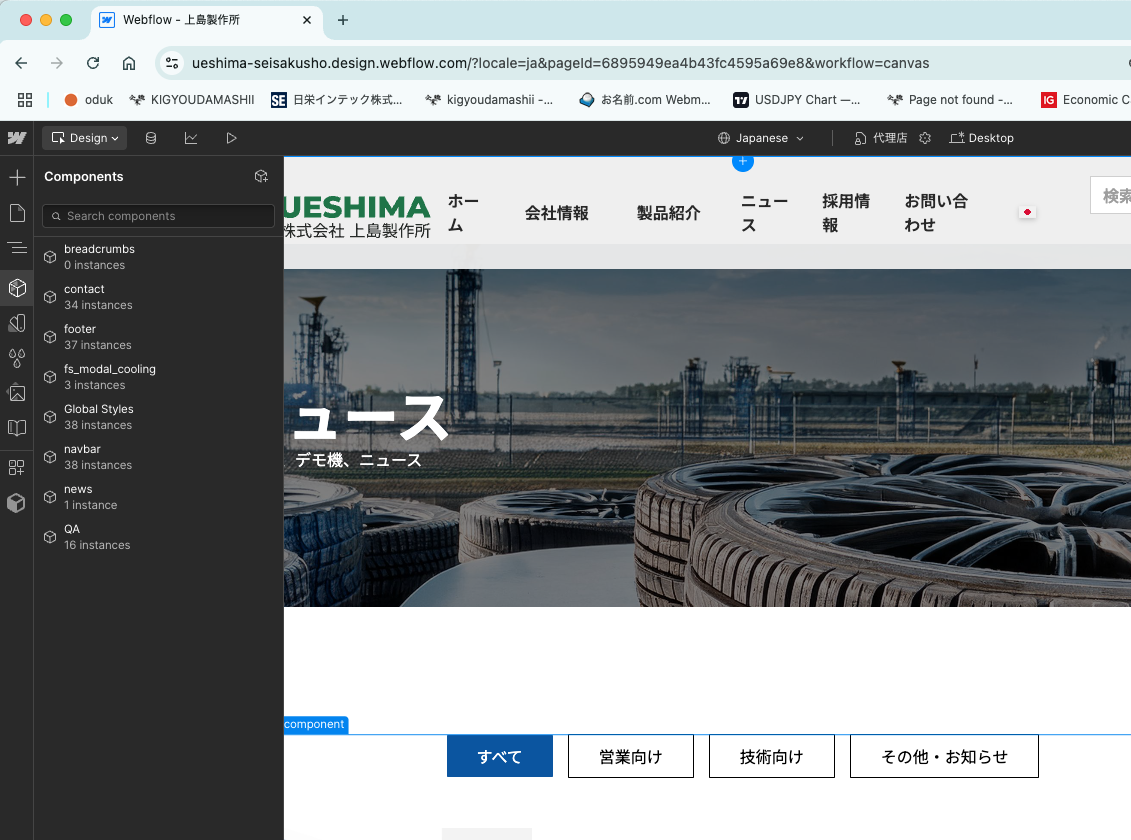Go to the browser home icon

tap(129, 63)
